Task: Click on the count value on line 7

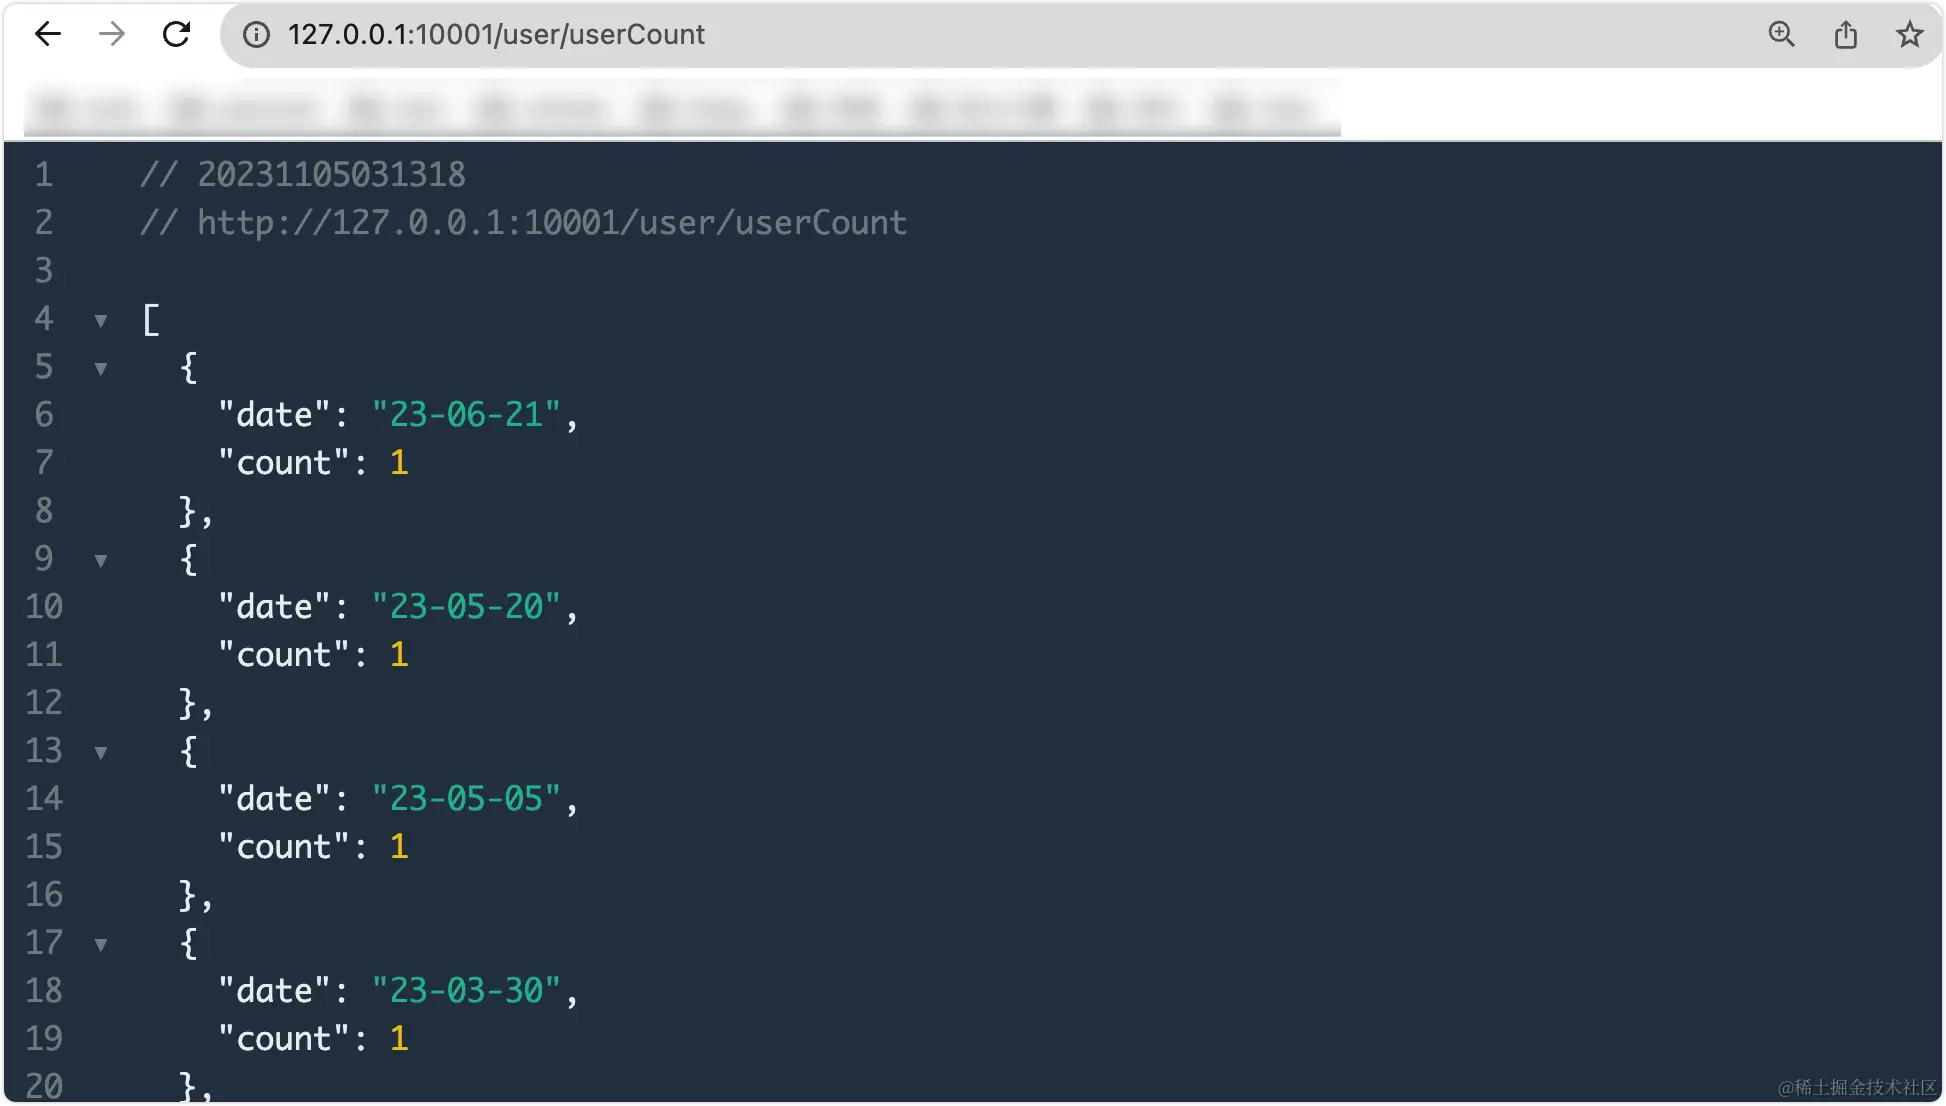Action: coord(401,462)
